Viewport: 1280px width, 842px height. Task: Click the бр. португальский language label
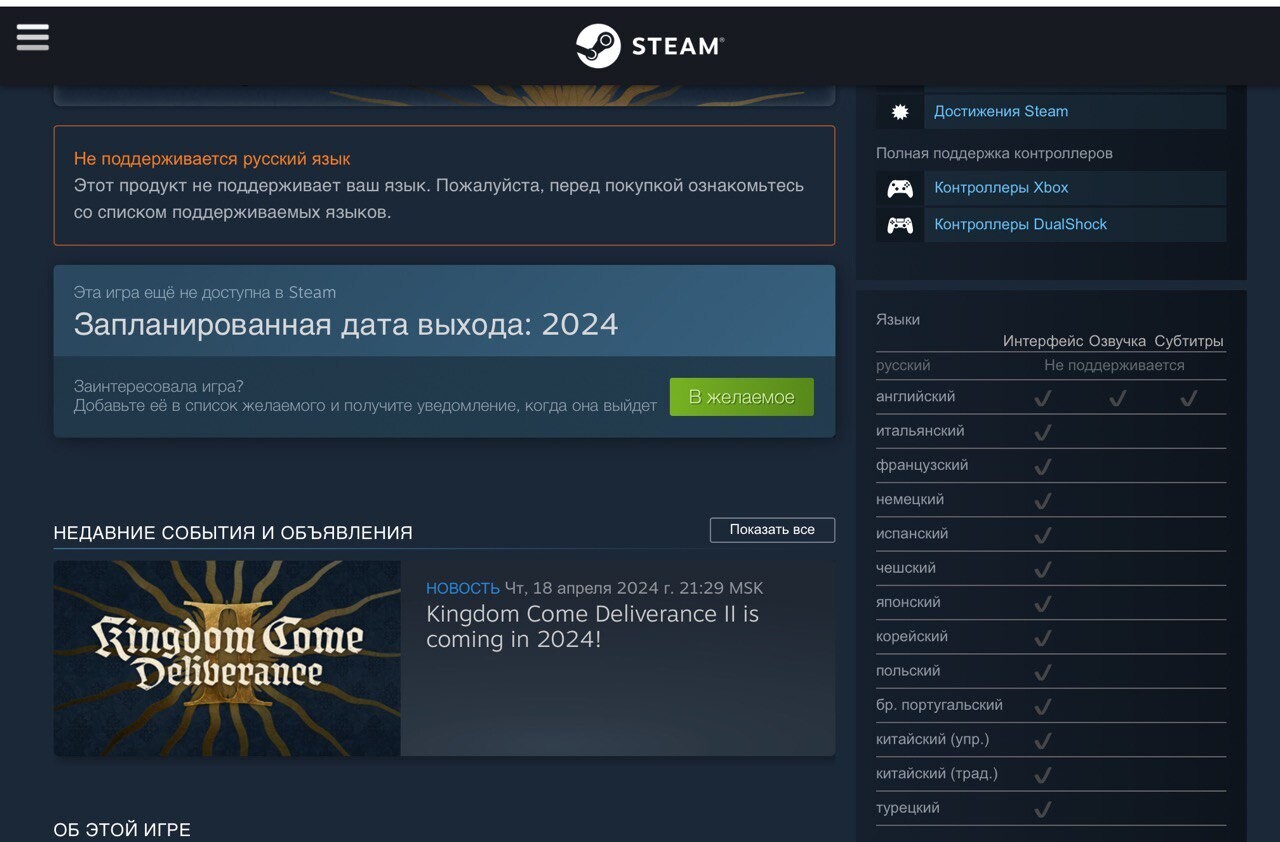pyautogui.click(x=939, y=705)
